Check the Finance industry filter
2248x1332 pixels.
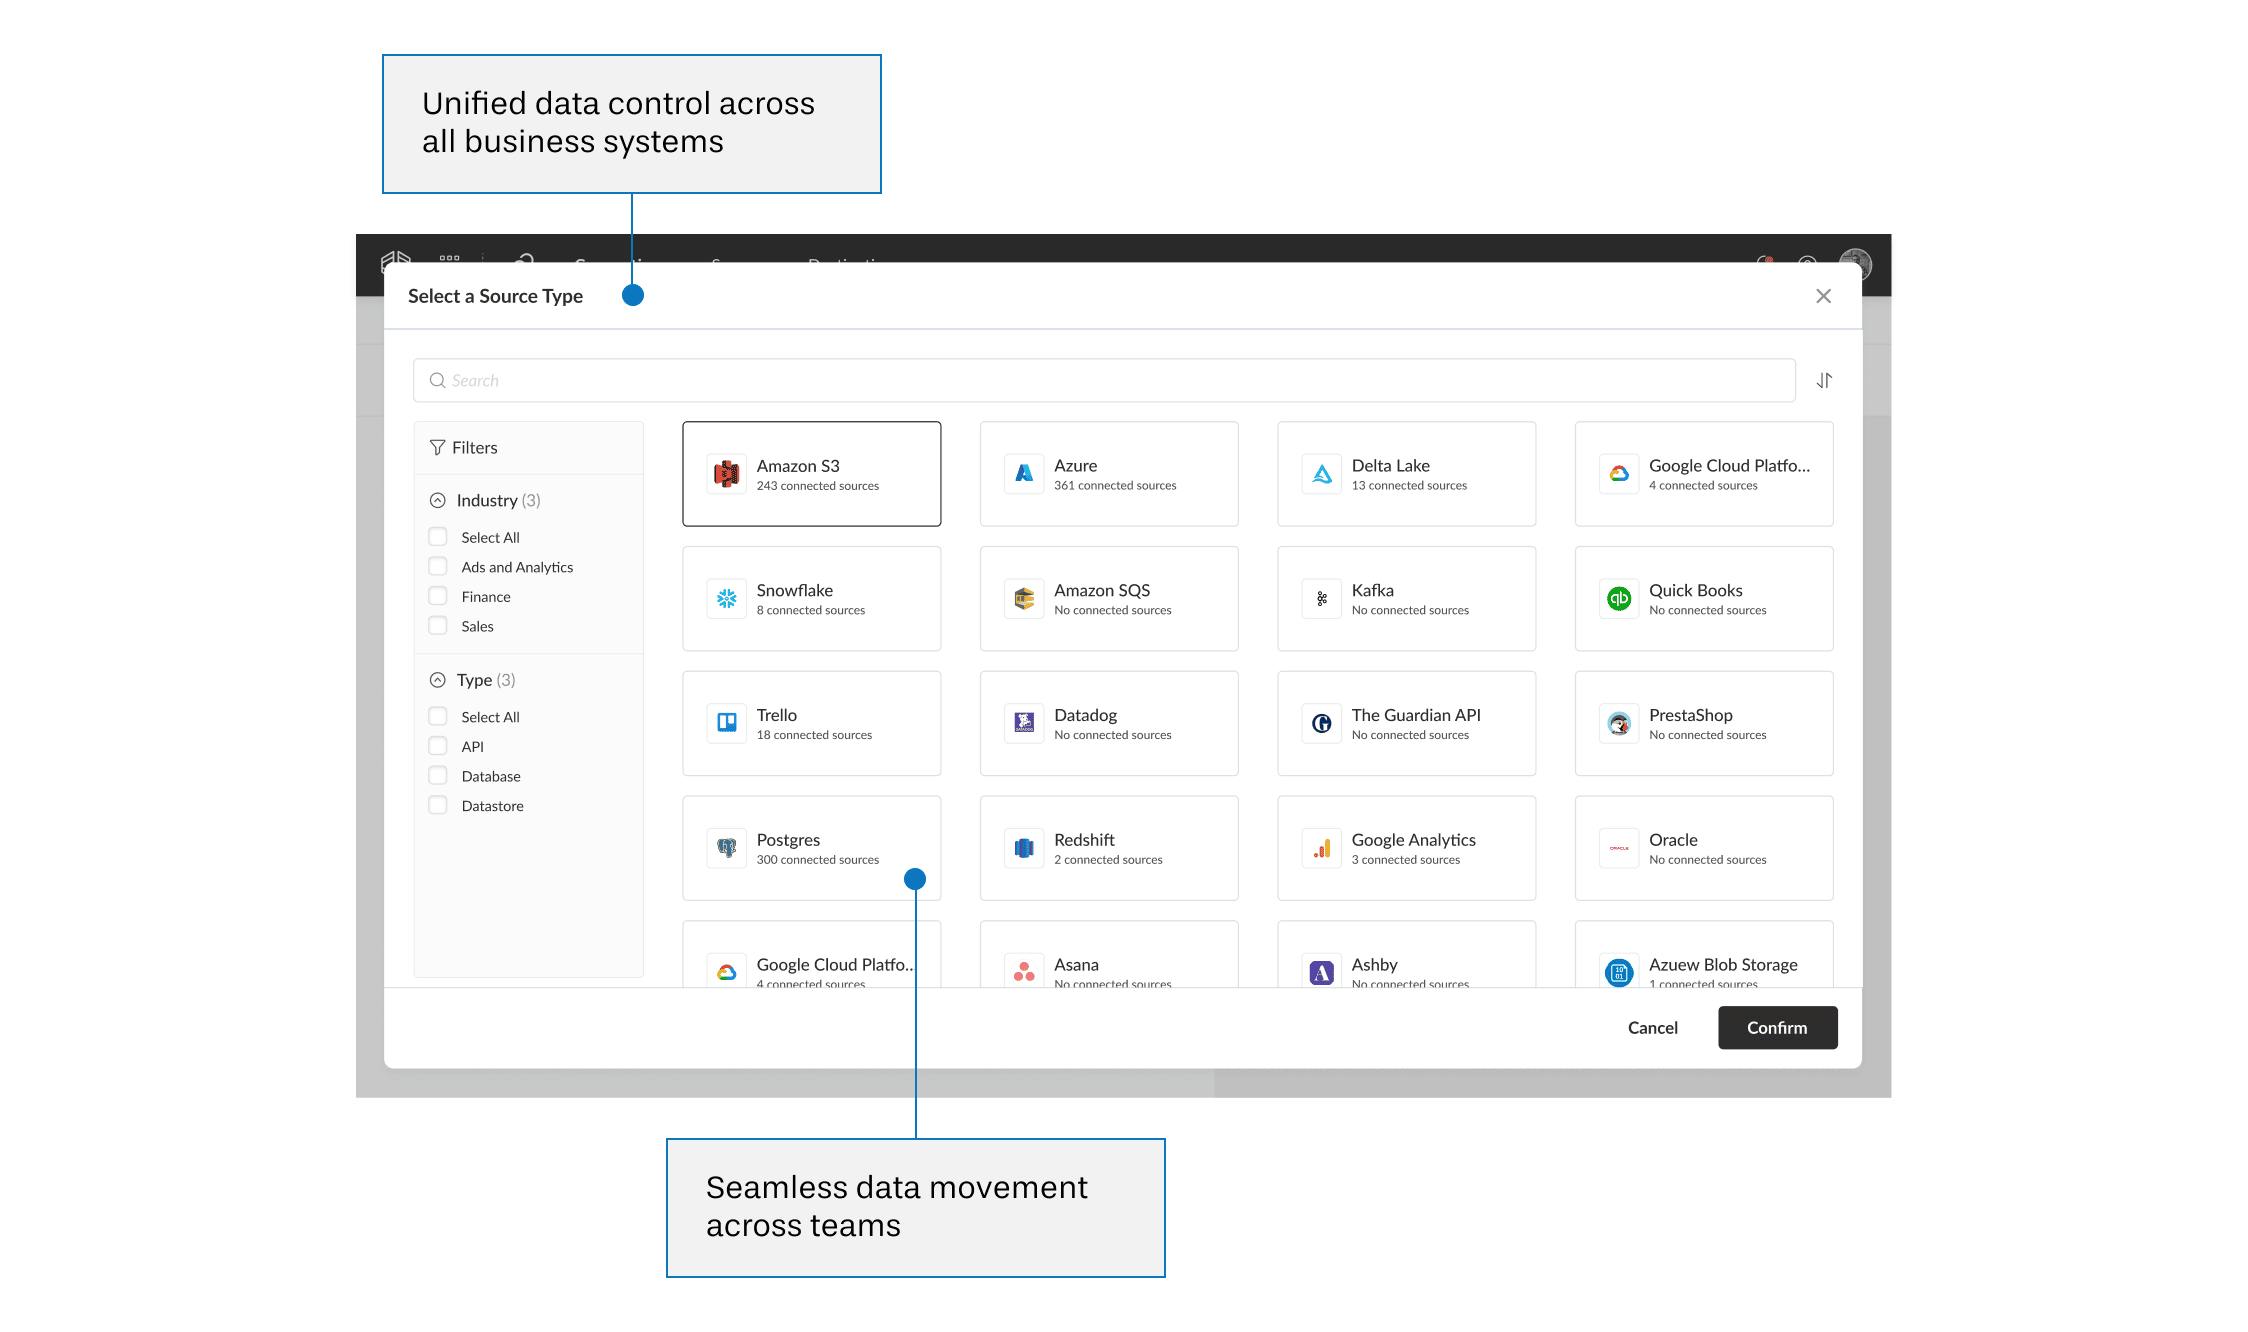[x=438, y=596]
